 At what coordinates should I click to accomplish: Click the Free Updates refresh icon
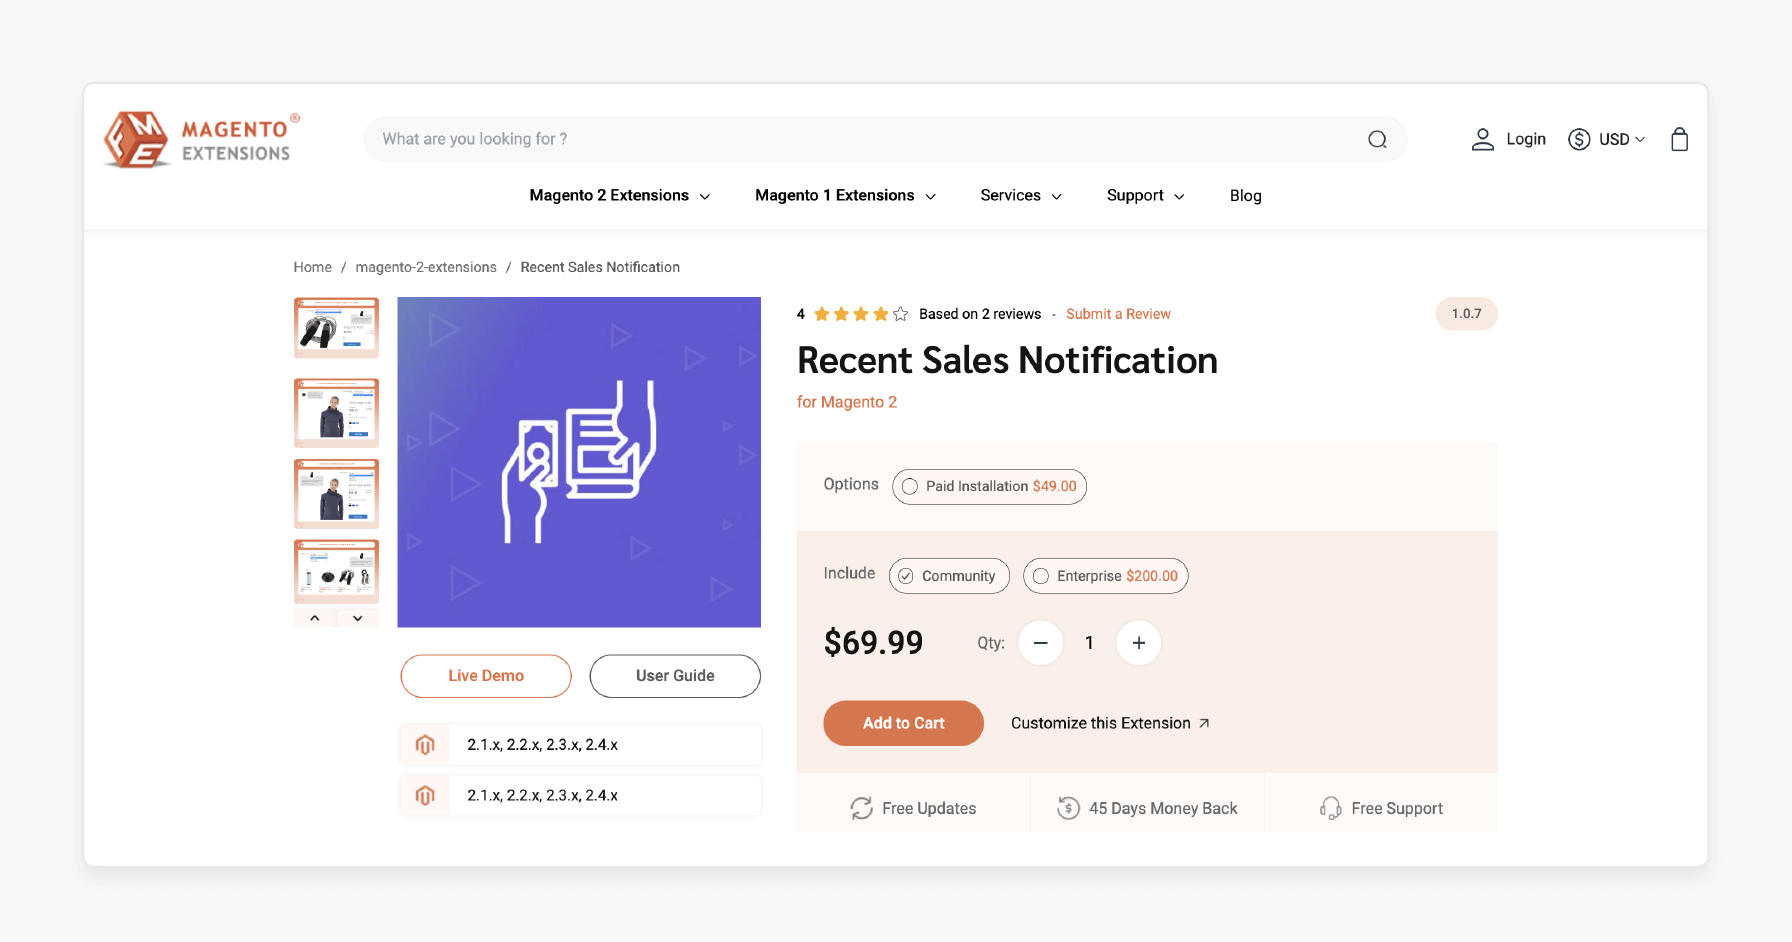861,807
